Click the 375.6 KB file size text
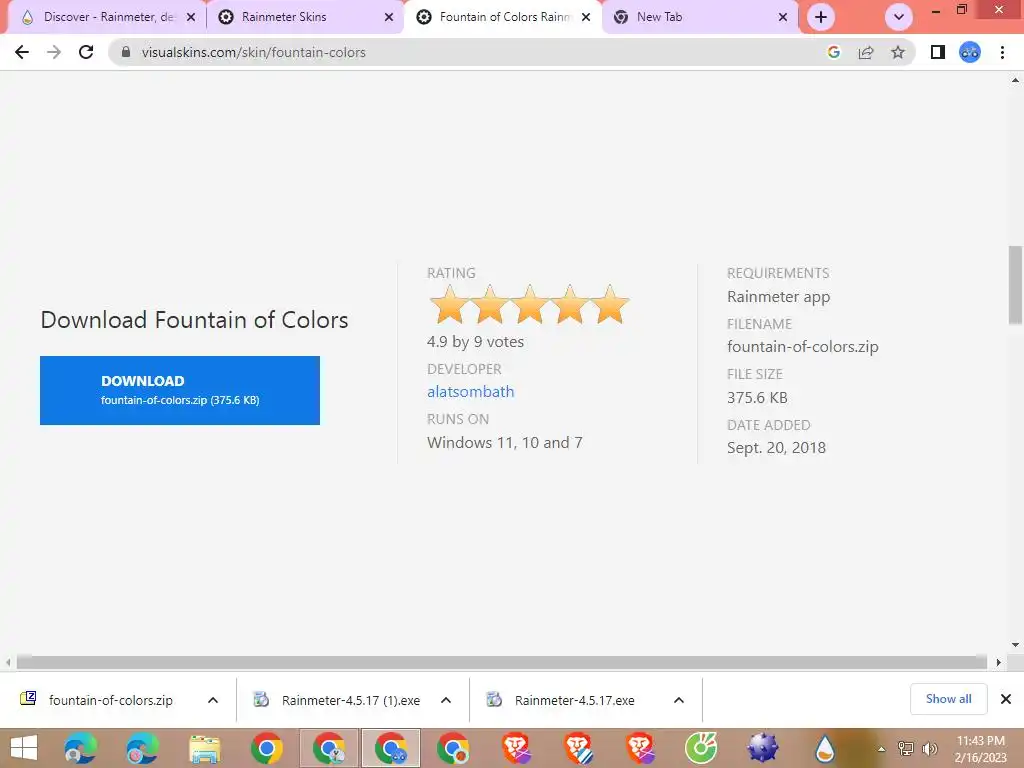1024x768 pixels. (x=757, y=397)
